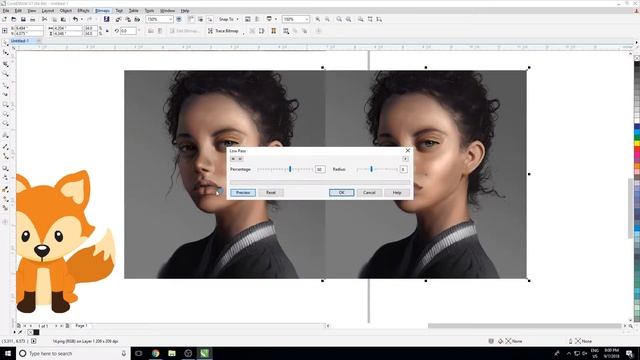
Task: Click the Import icon in the toolbar
Action: [x=118, y=19]
